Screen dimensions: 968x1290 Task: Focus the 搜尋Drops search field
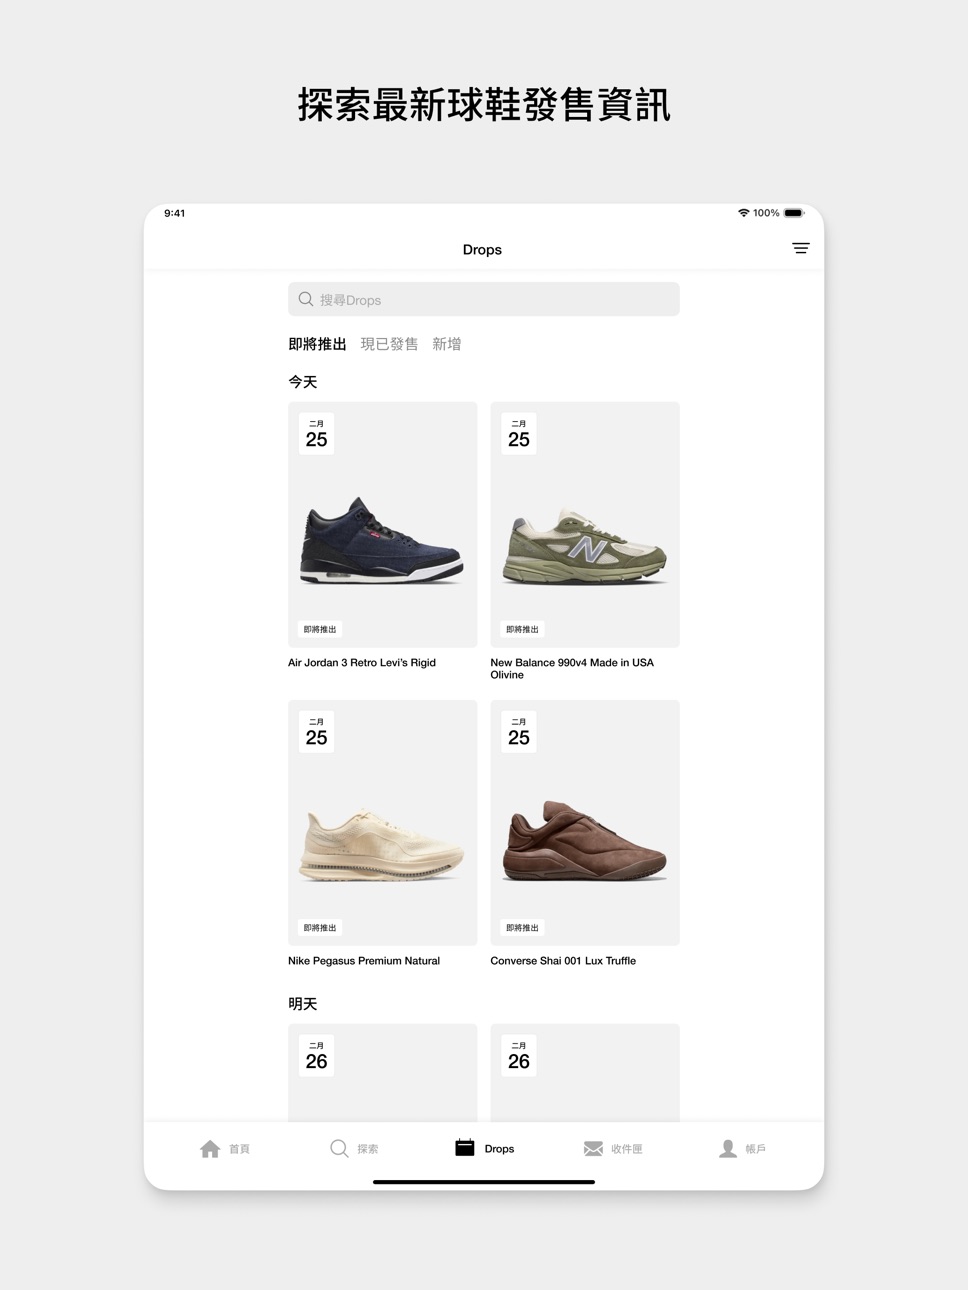[484, 299]
